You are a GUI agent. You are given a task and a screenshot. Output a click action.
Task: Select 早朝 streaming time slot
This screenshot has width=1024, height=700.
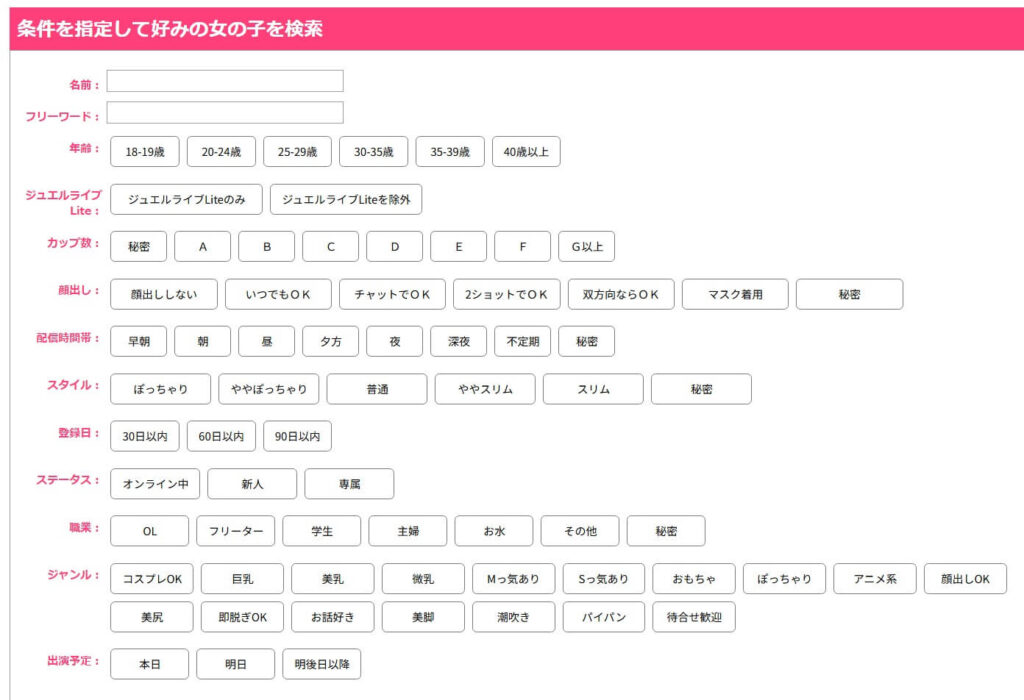coord(138,342)
